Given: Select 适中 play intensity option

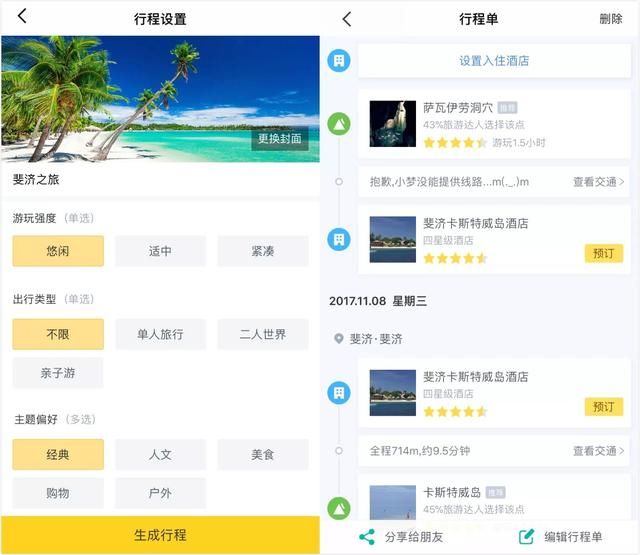Looking at the screenshot, I should tap(160, 251).
